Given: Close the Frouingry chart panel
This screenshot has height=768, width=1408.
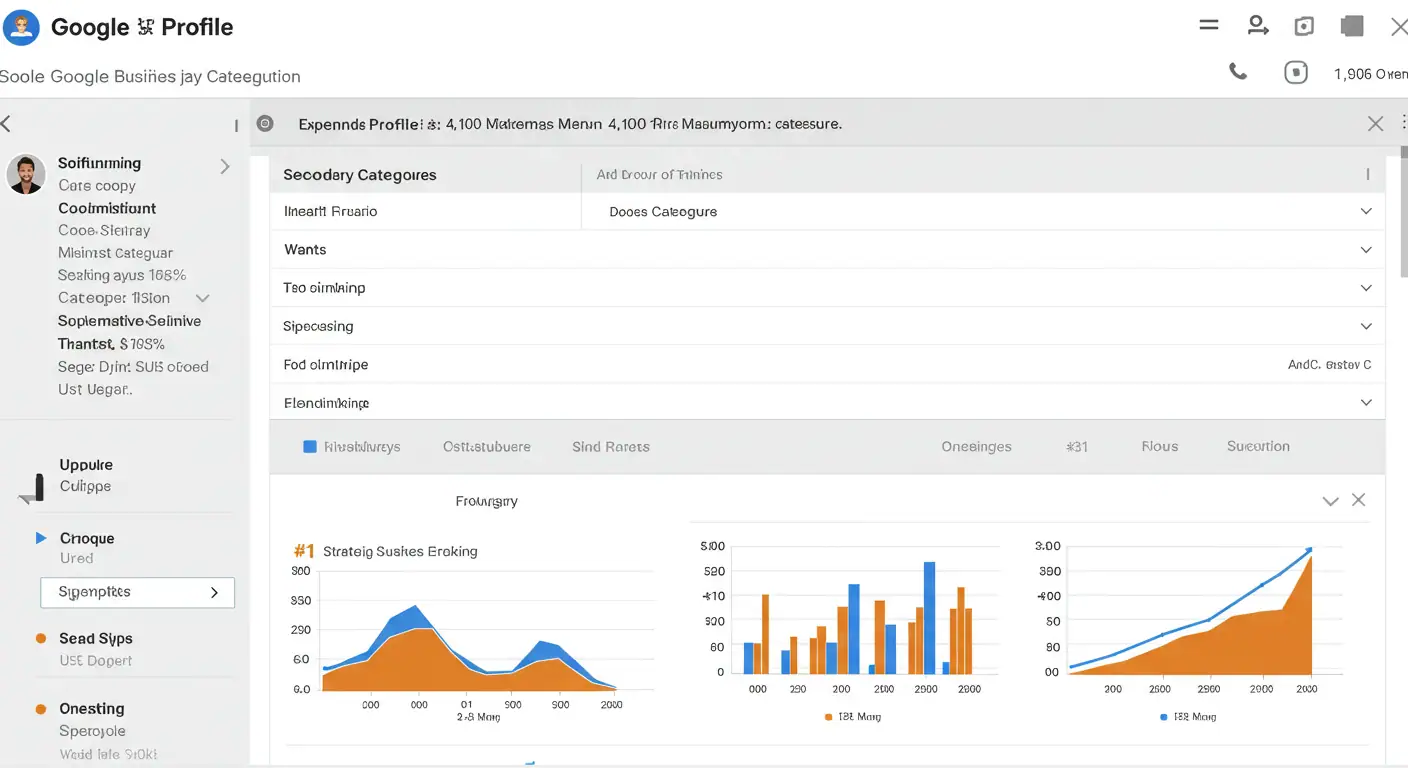Looking at the screenshot, I should point(1358,500).
